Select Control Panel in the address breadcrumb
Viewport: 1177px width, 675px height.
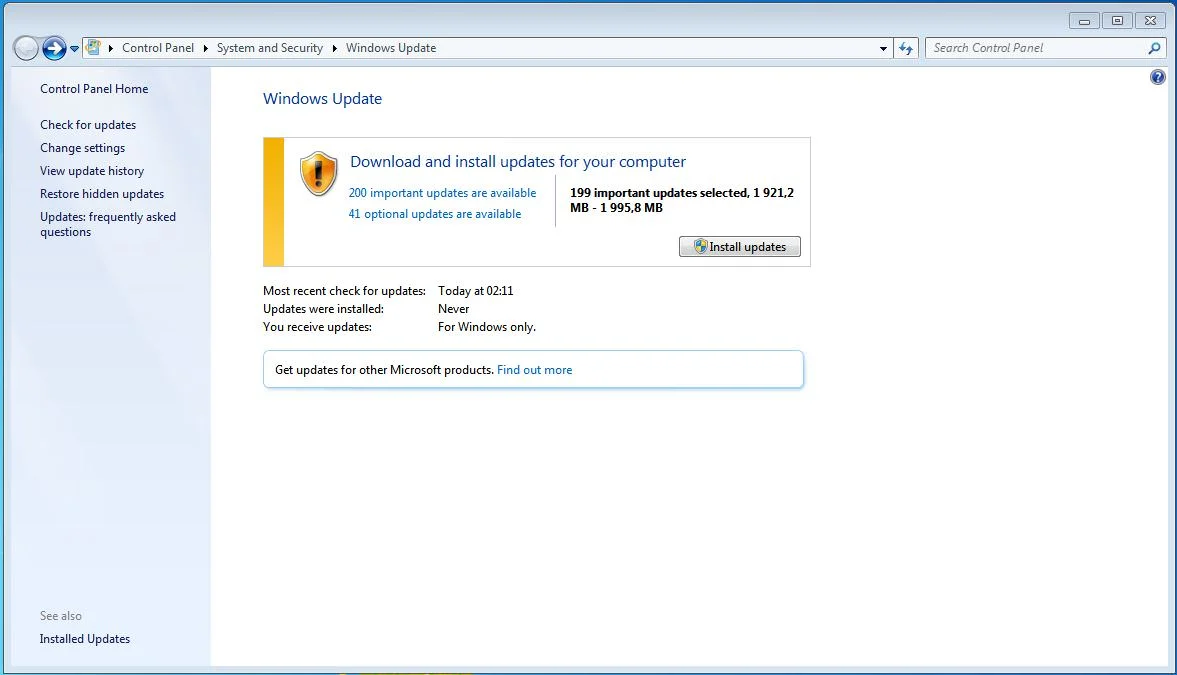pyautogui.click(x=158, y=48)
